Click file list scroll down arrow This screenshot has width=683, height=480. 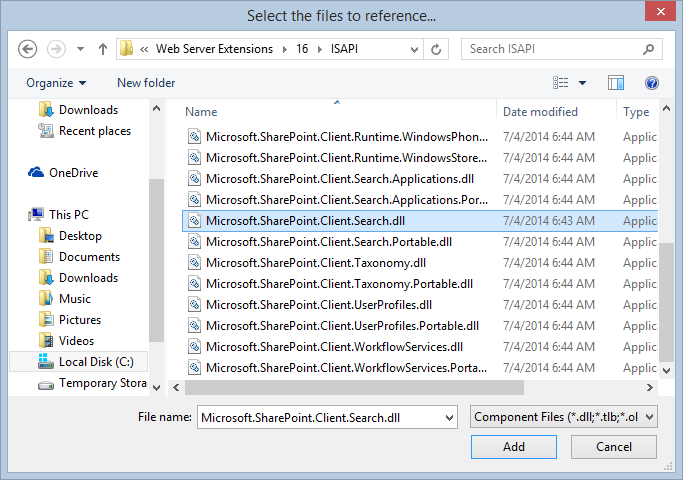click(666, 371)
